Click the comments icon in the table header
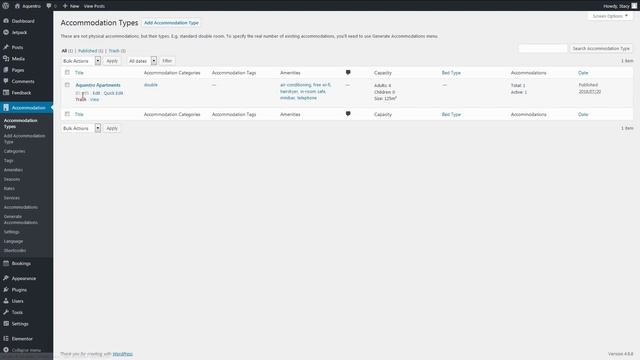This screenshot has height=360, width=640. pyautogui.click(x=348, y=73)
